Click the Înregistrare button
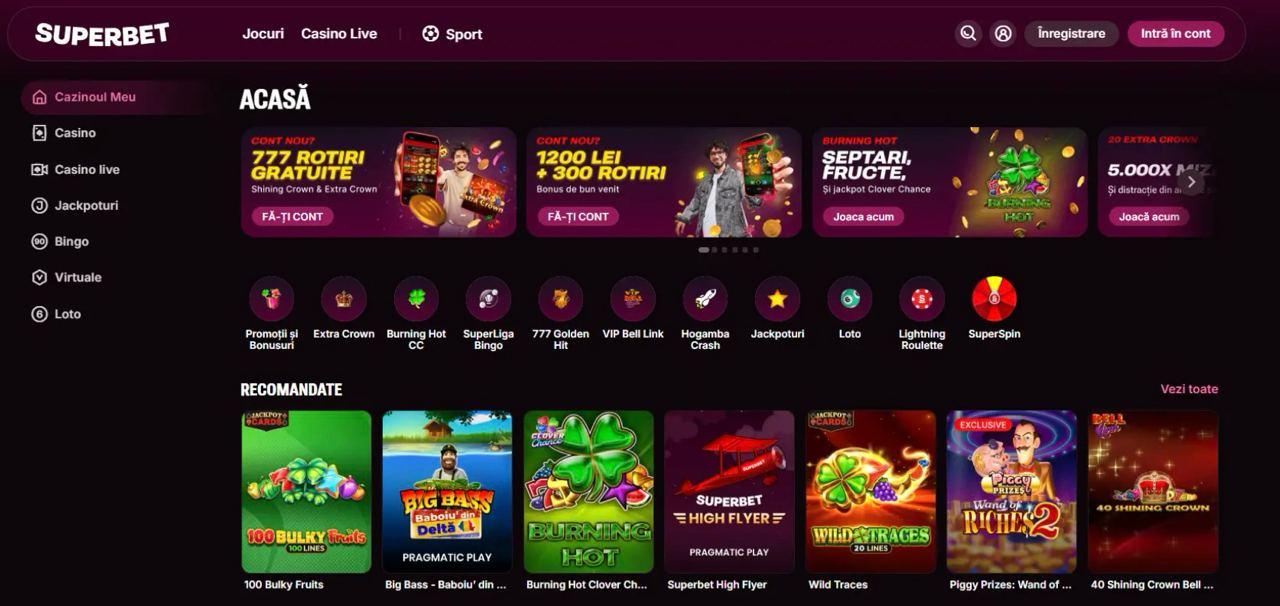 click(1071, 34)
